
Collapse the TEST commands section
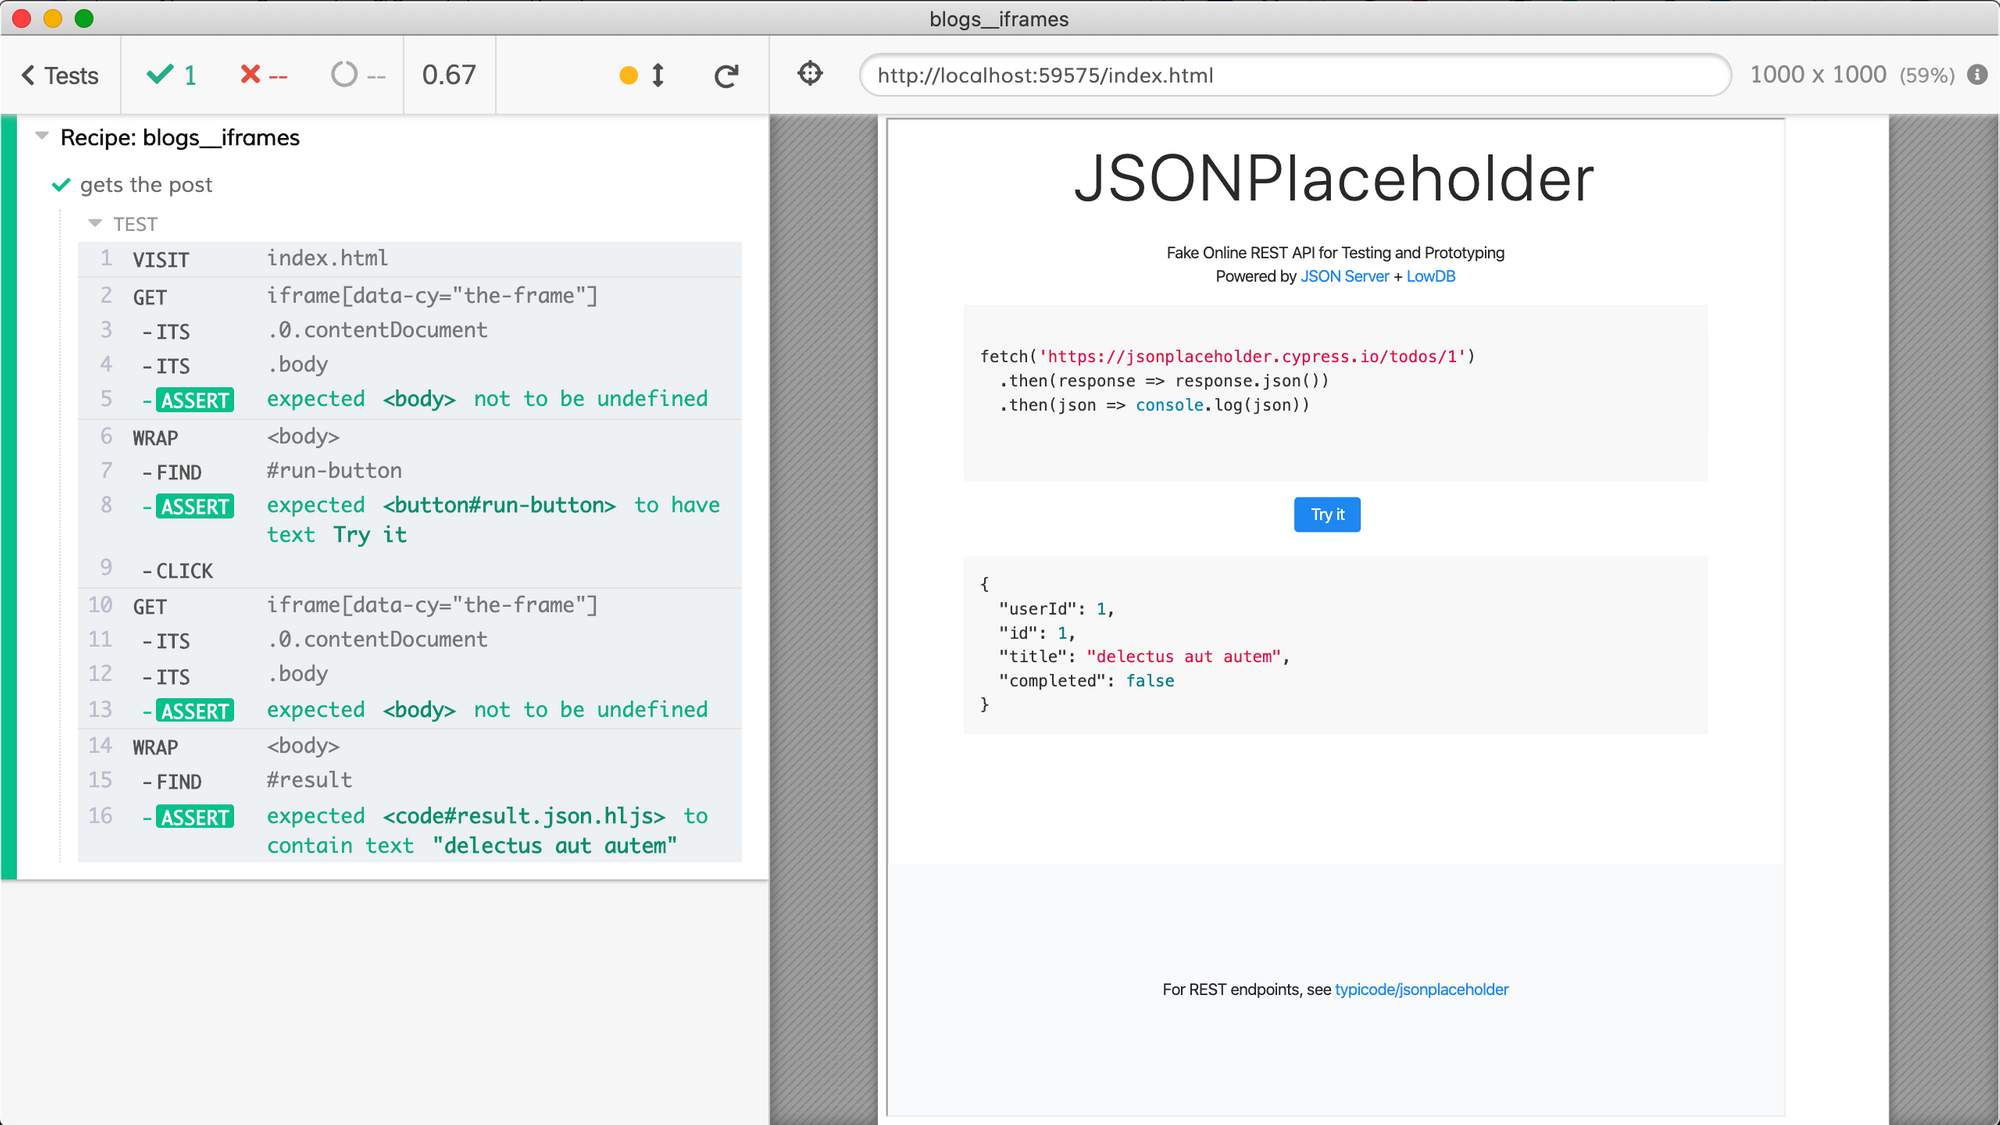[124, 224]
